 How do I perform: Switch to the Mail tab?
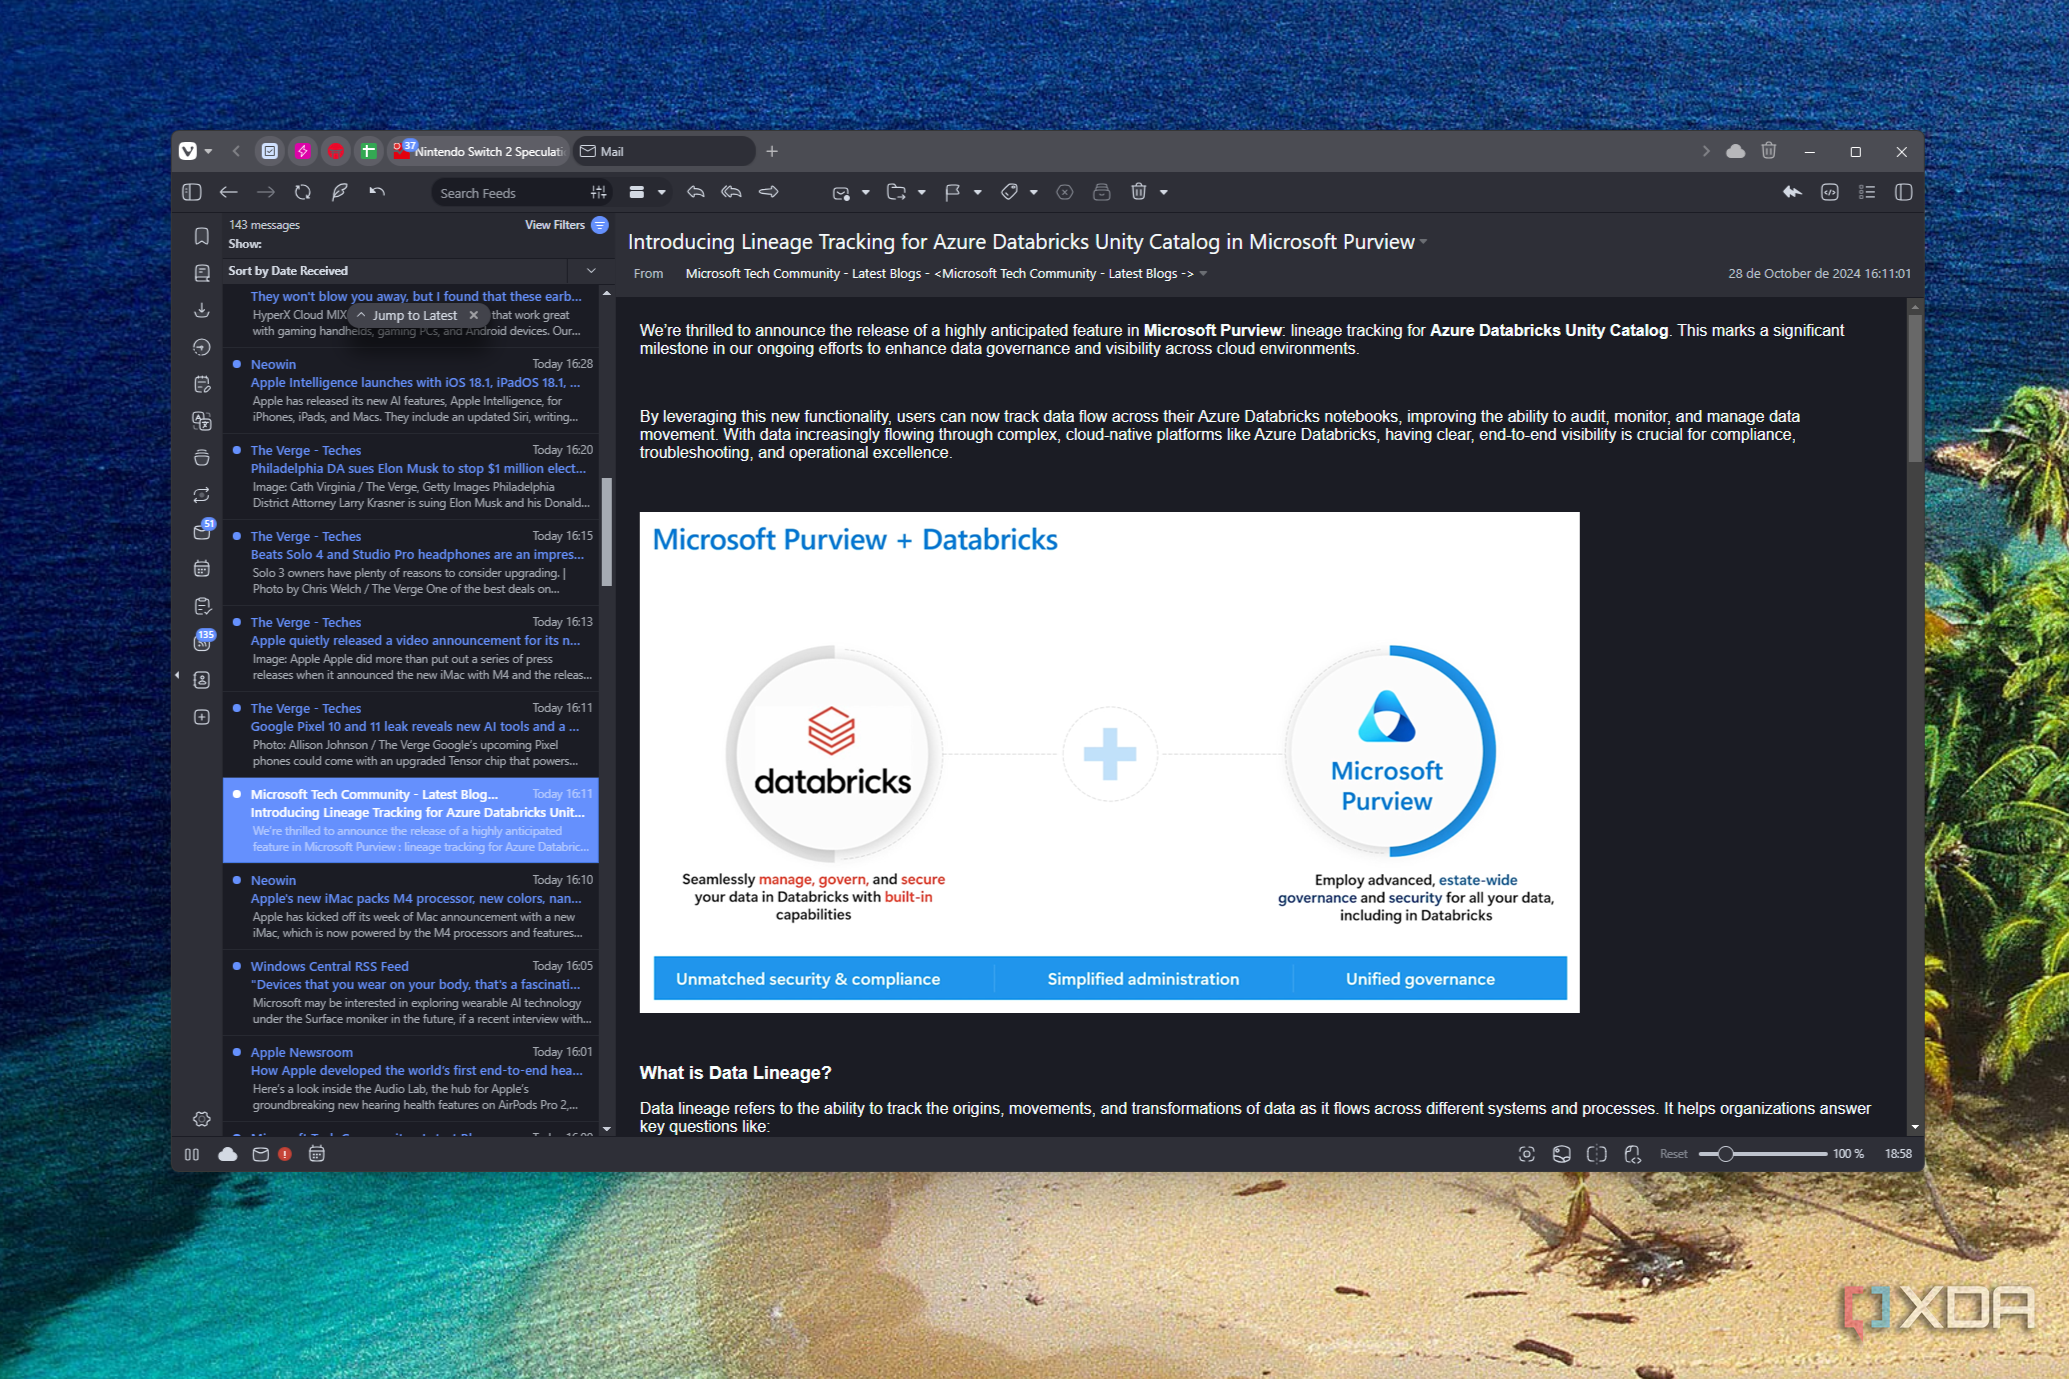tap(664, 151)
